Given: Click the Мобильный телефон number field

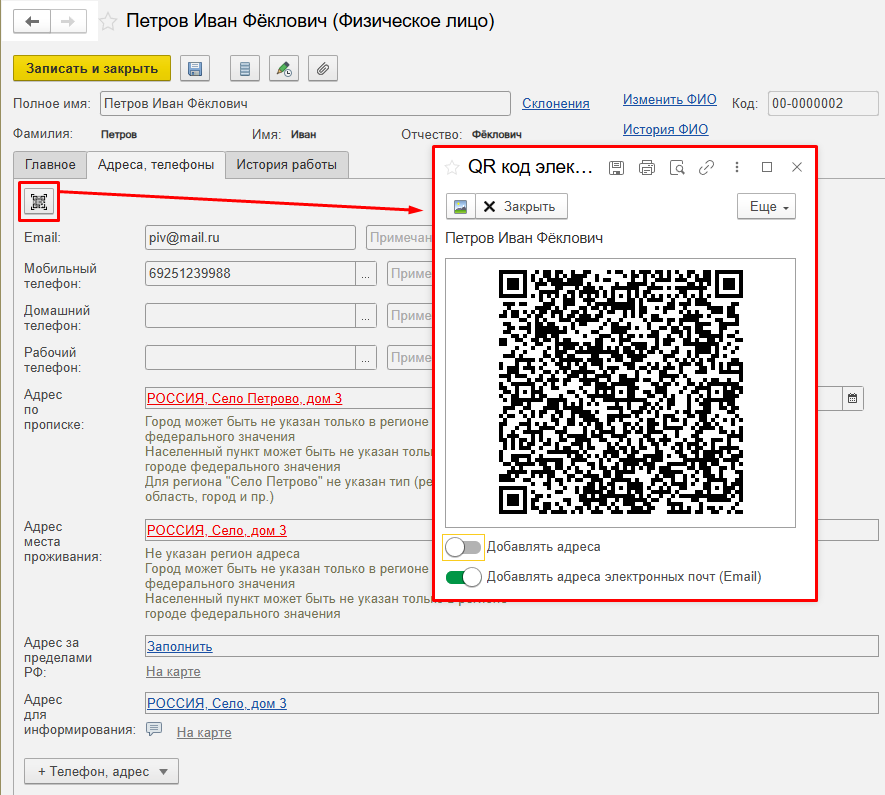Looking at the screenshot, I should (250, 274).
